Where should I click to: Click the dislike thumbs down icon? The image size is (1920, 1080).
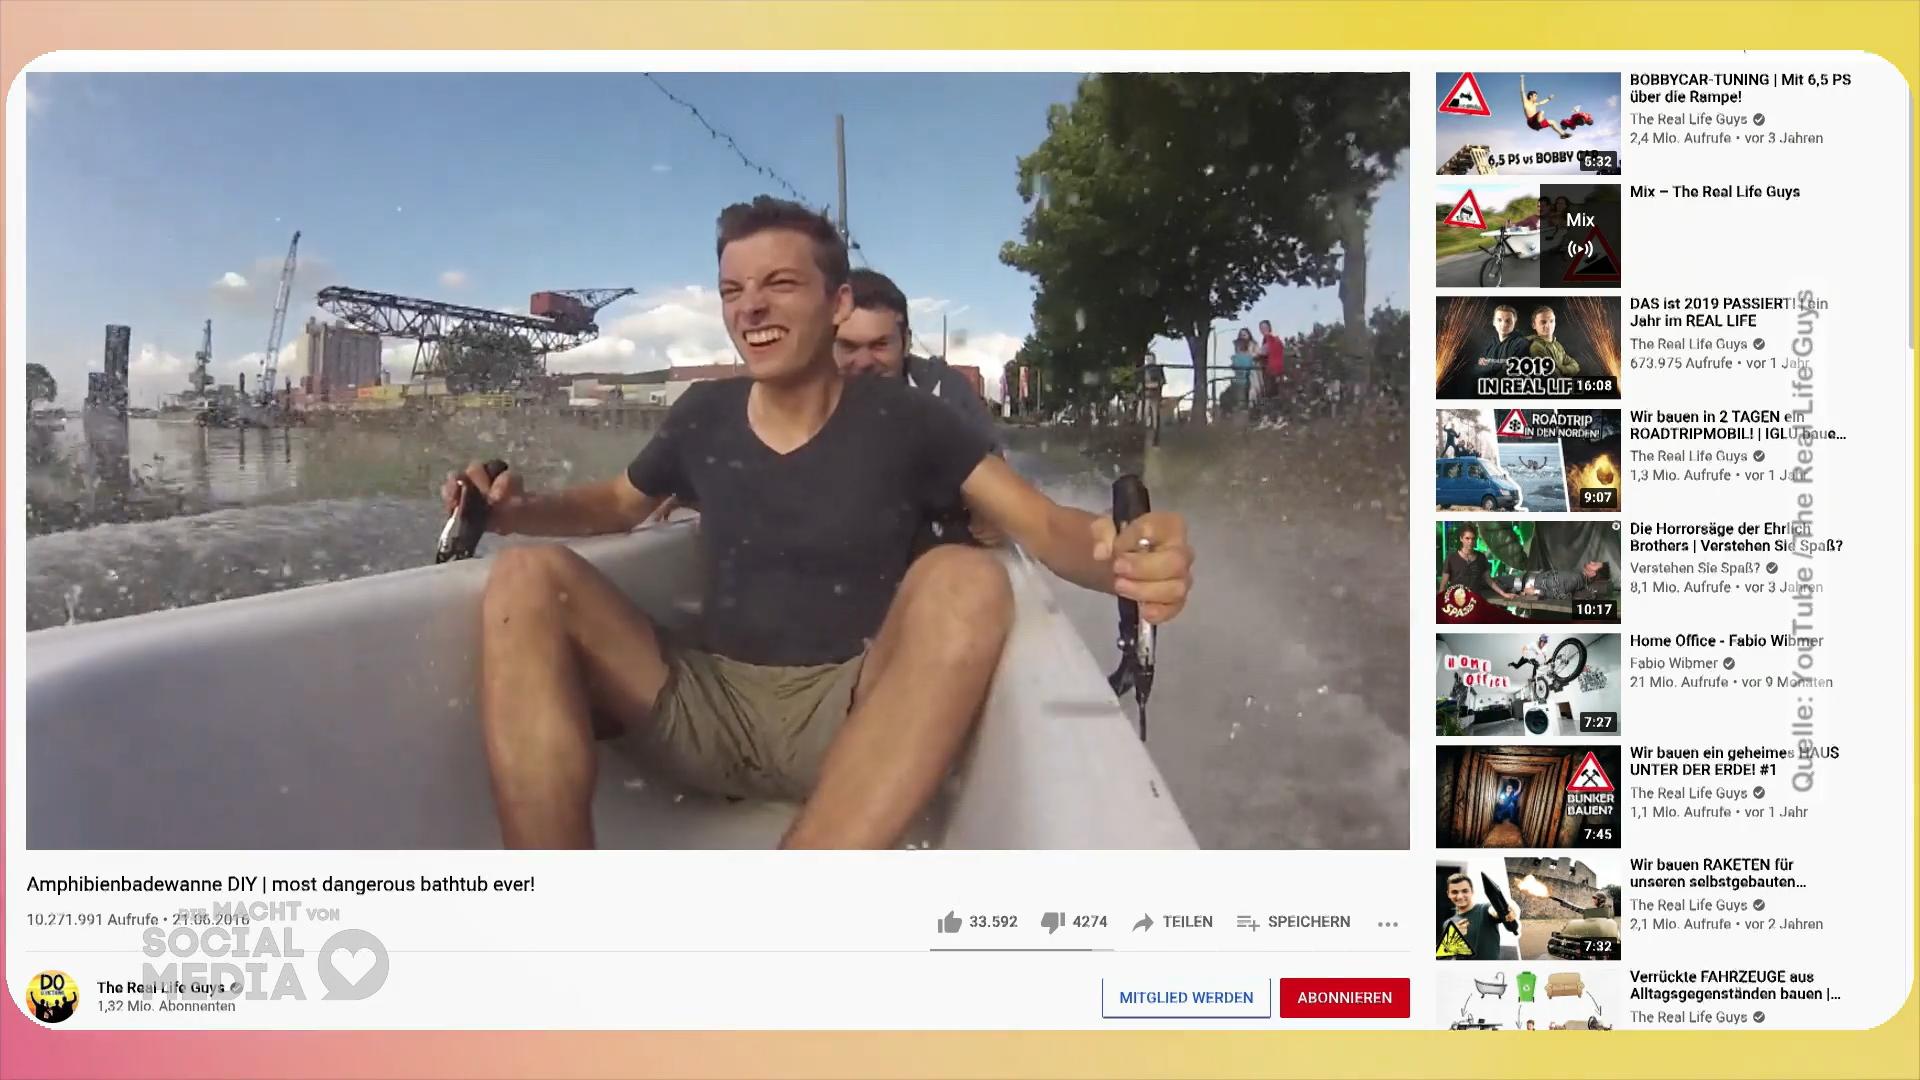[1053, 922]
